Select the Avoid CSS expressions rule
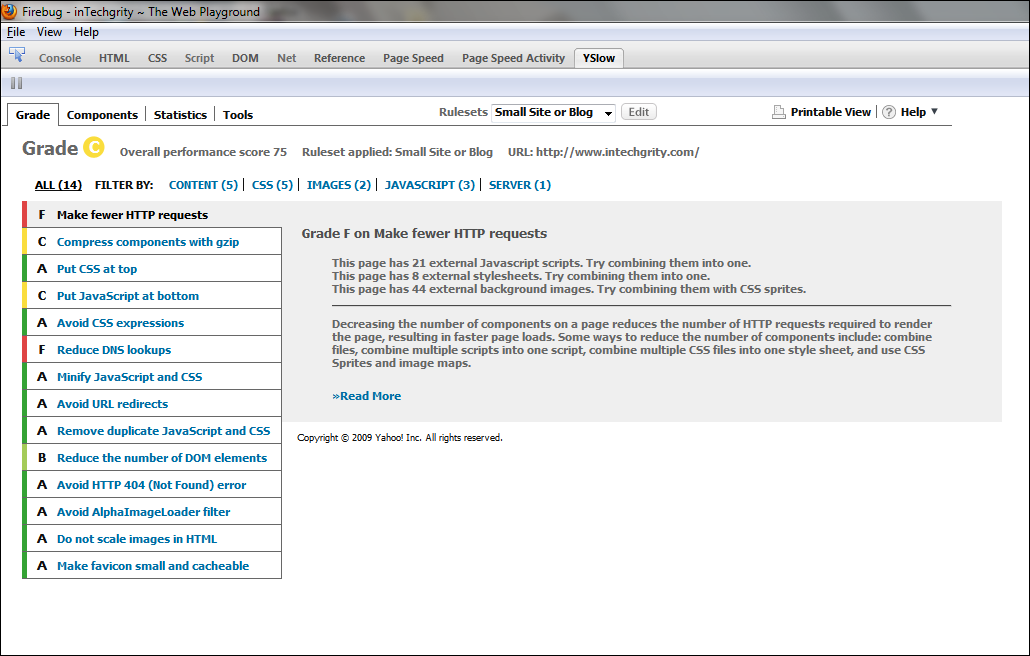1030x656 pixels. pyautogui.click(x=152, y=322)
